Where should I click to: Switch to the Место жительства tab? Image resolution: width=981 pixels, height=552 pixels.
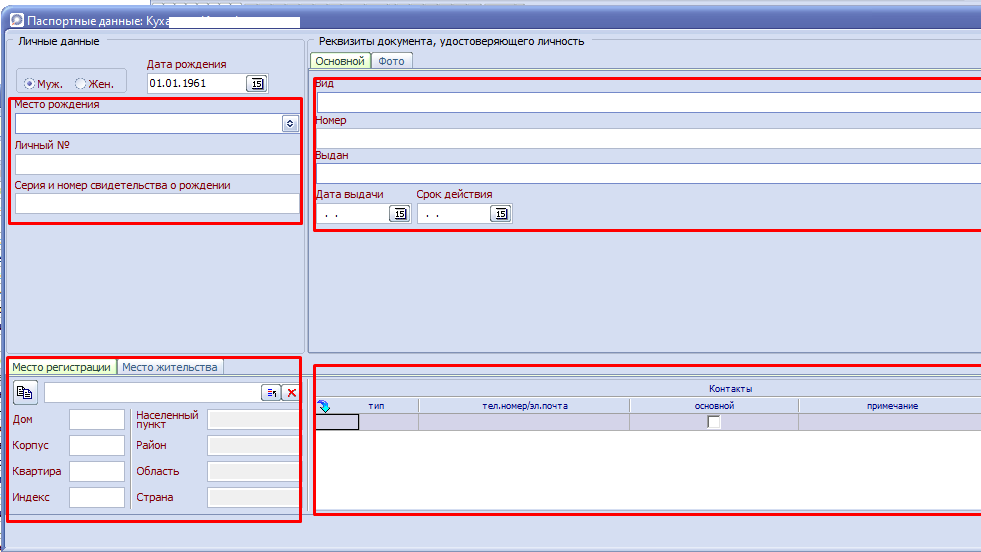tap(169, 367)
